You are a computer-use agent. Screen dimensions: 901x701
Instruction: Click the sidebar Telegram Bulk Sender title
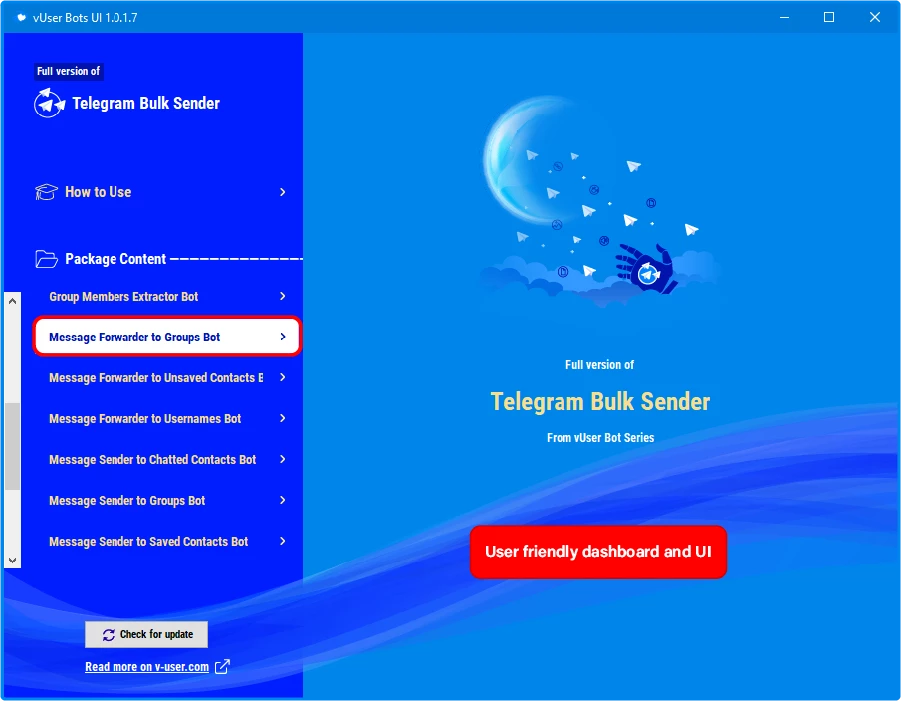click(x=146, y=103)
